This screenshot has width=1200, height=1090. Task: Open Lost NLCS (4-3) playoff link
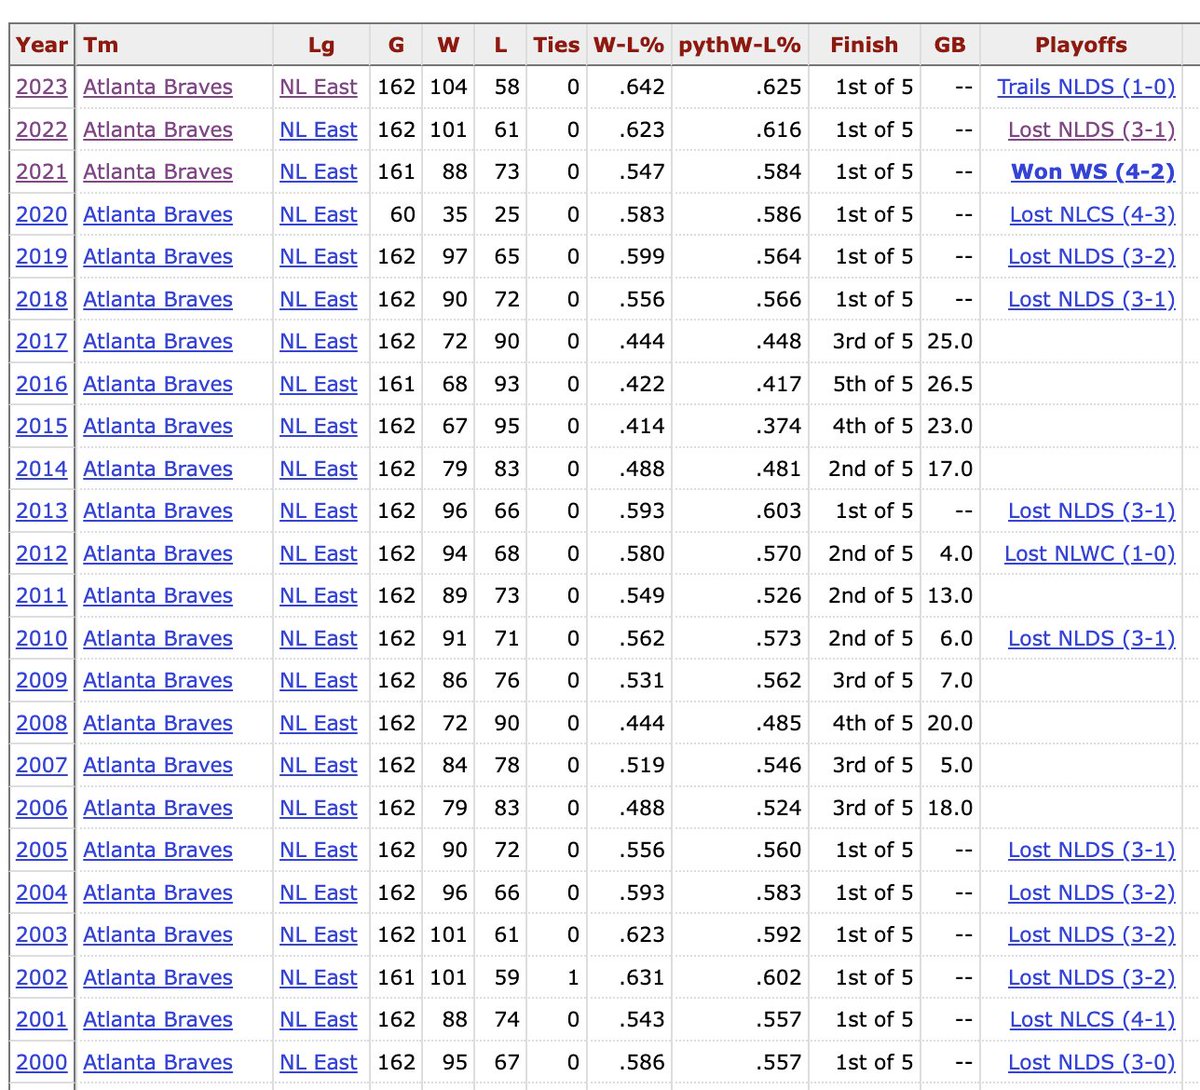pyautogui.click(x=1092, y=215)
